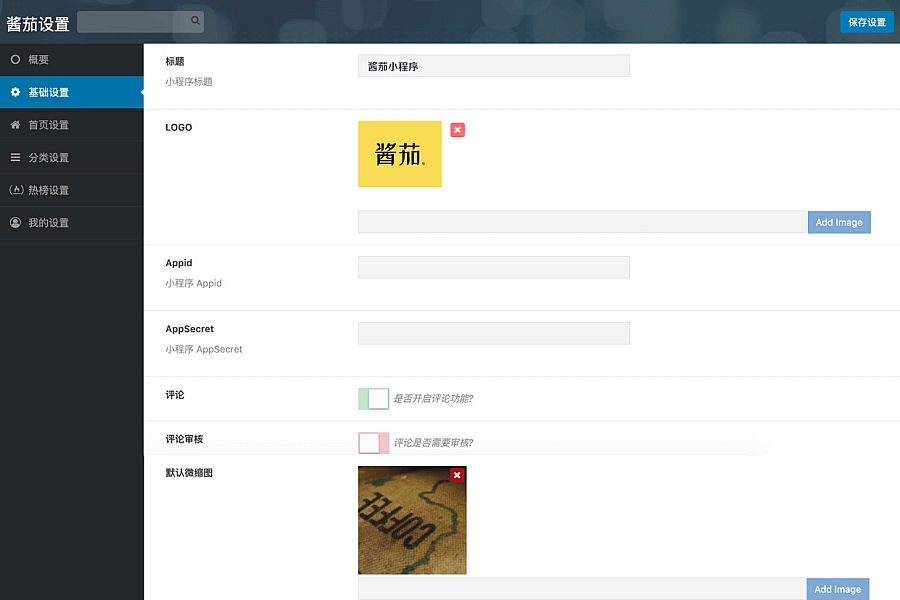The height and width of the screenshot is (600, 900).
Task: Click the 小程序 Appid hint text
Action: [193, 283]
